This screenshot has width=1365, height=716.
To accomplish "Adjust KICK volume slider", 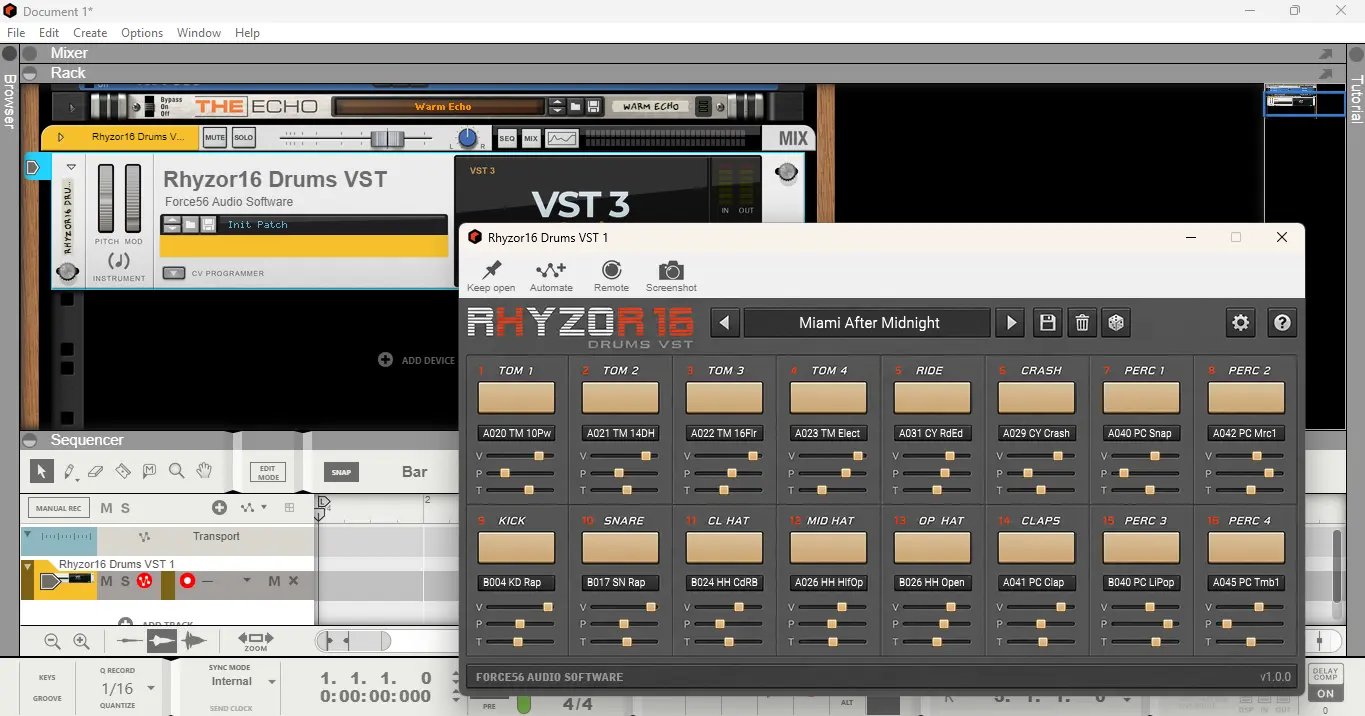I will click(x=548, y=607).
